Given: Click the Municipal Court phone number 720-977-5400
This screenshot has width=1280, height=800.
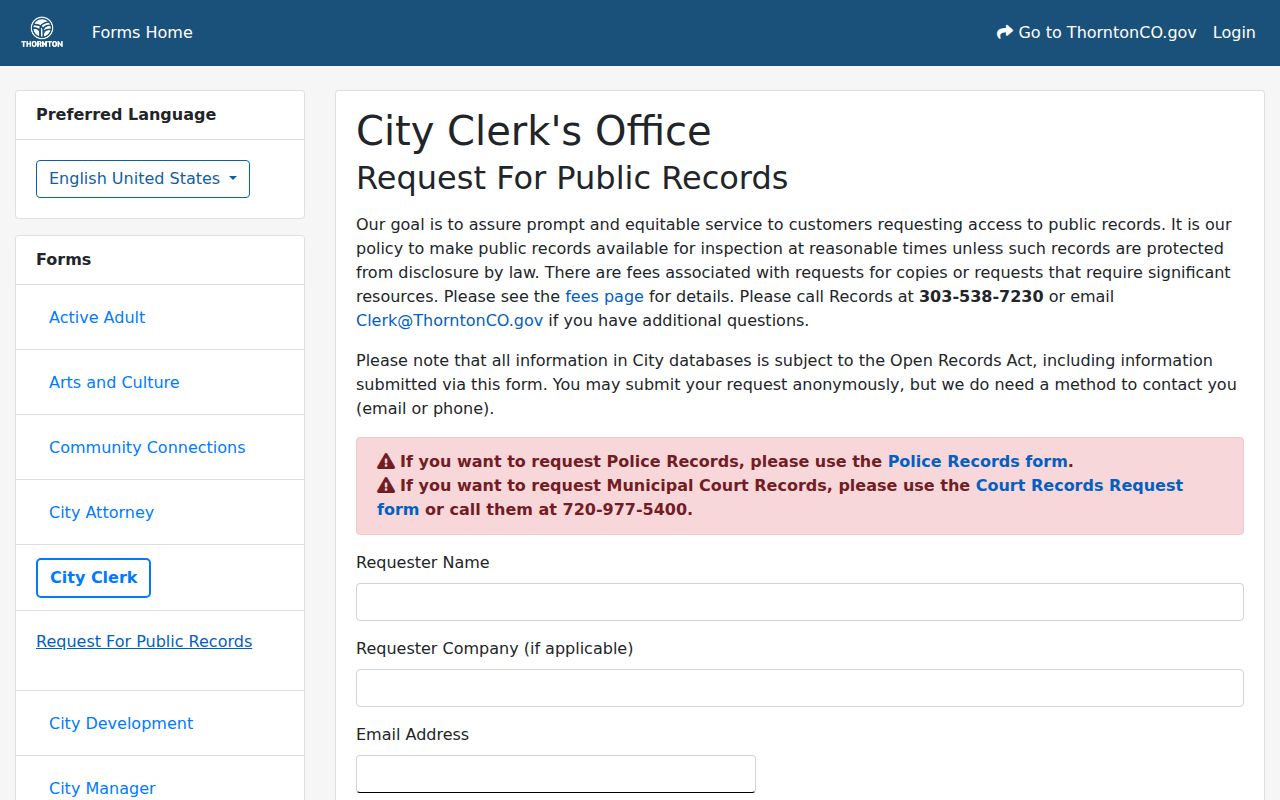Looking at the screenshot, I should pos(625,509).
